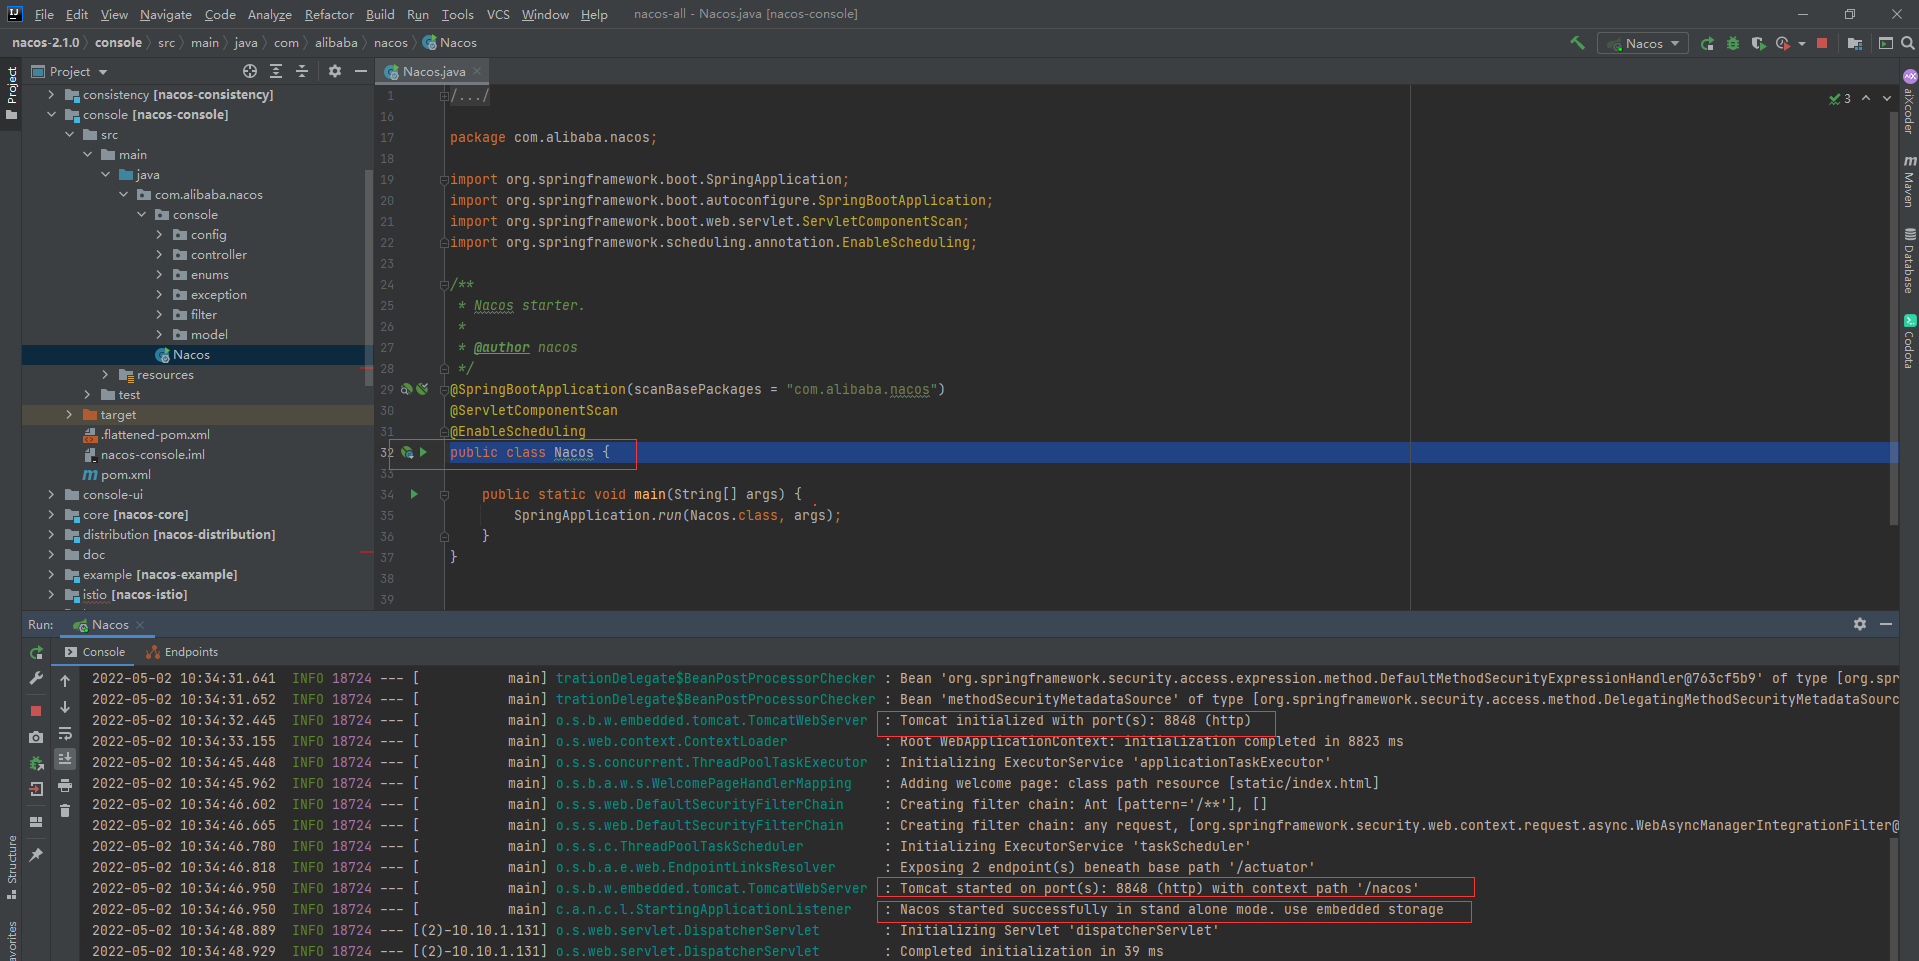Collapse console [nacos-console] module
1919x961 pixels.
[51, 114]
